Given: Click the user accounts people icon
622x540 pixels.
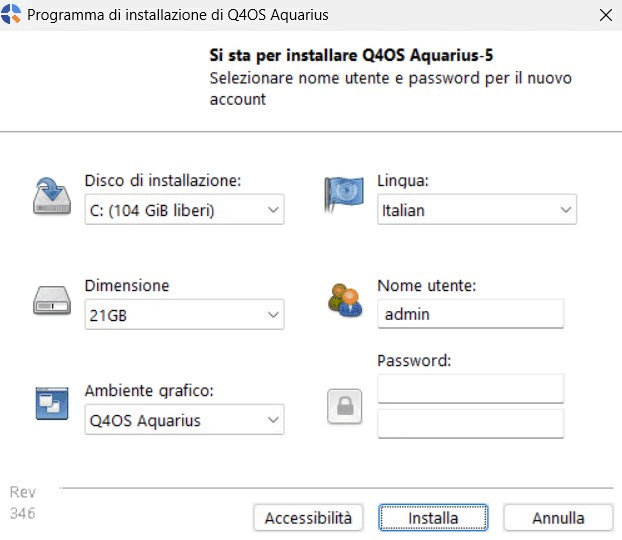Looking at the screenshot, I should point(345,300).
